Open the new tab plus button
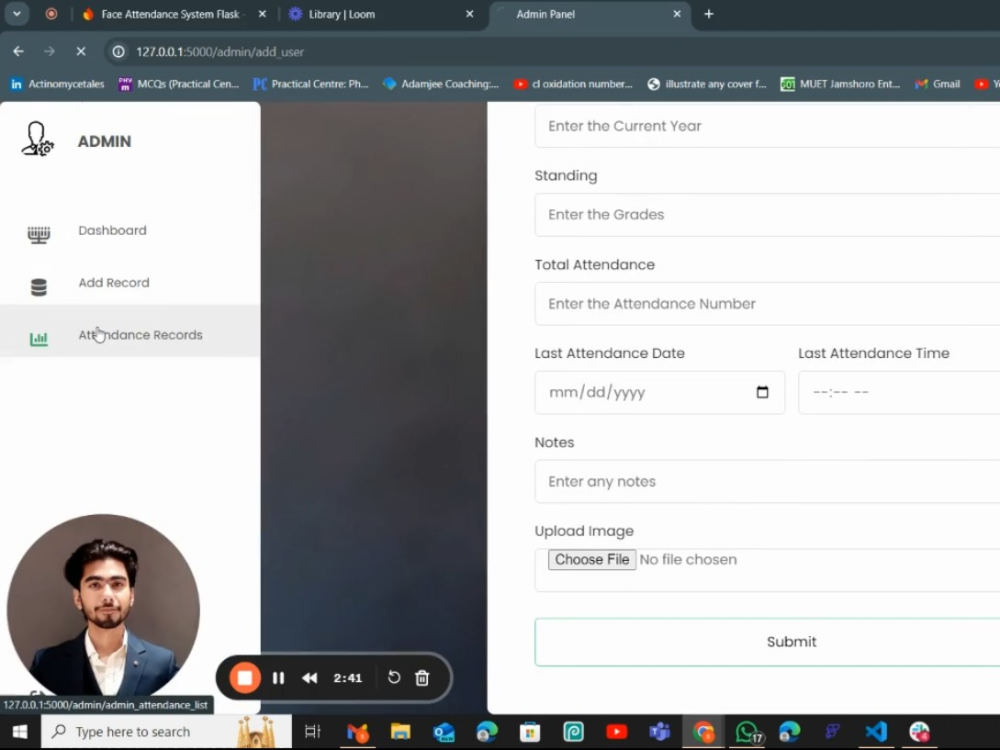1000x750 pixels. [708, 15]
